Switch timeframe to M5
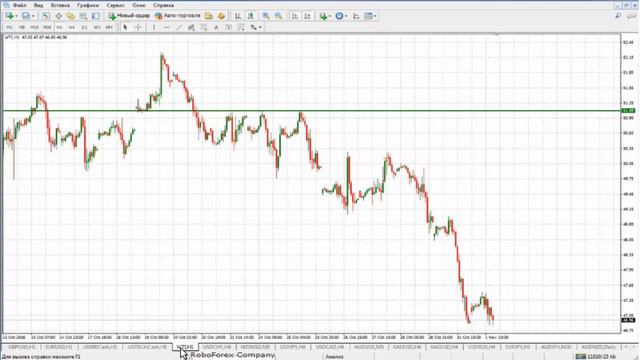The height and width of the screenshot is (360, 640). pos(22,27)
